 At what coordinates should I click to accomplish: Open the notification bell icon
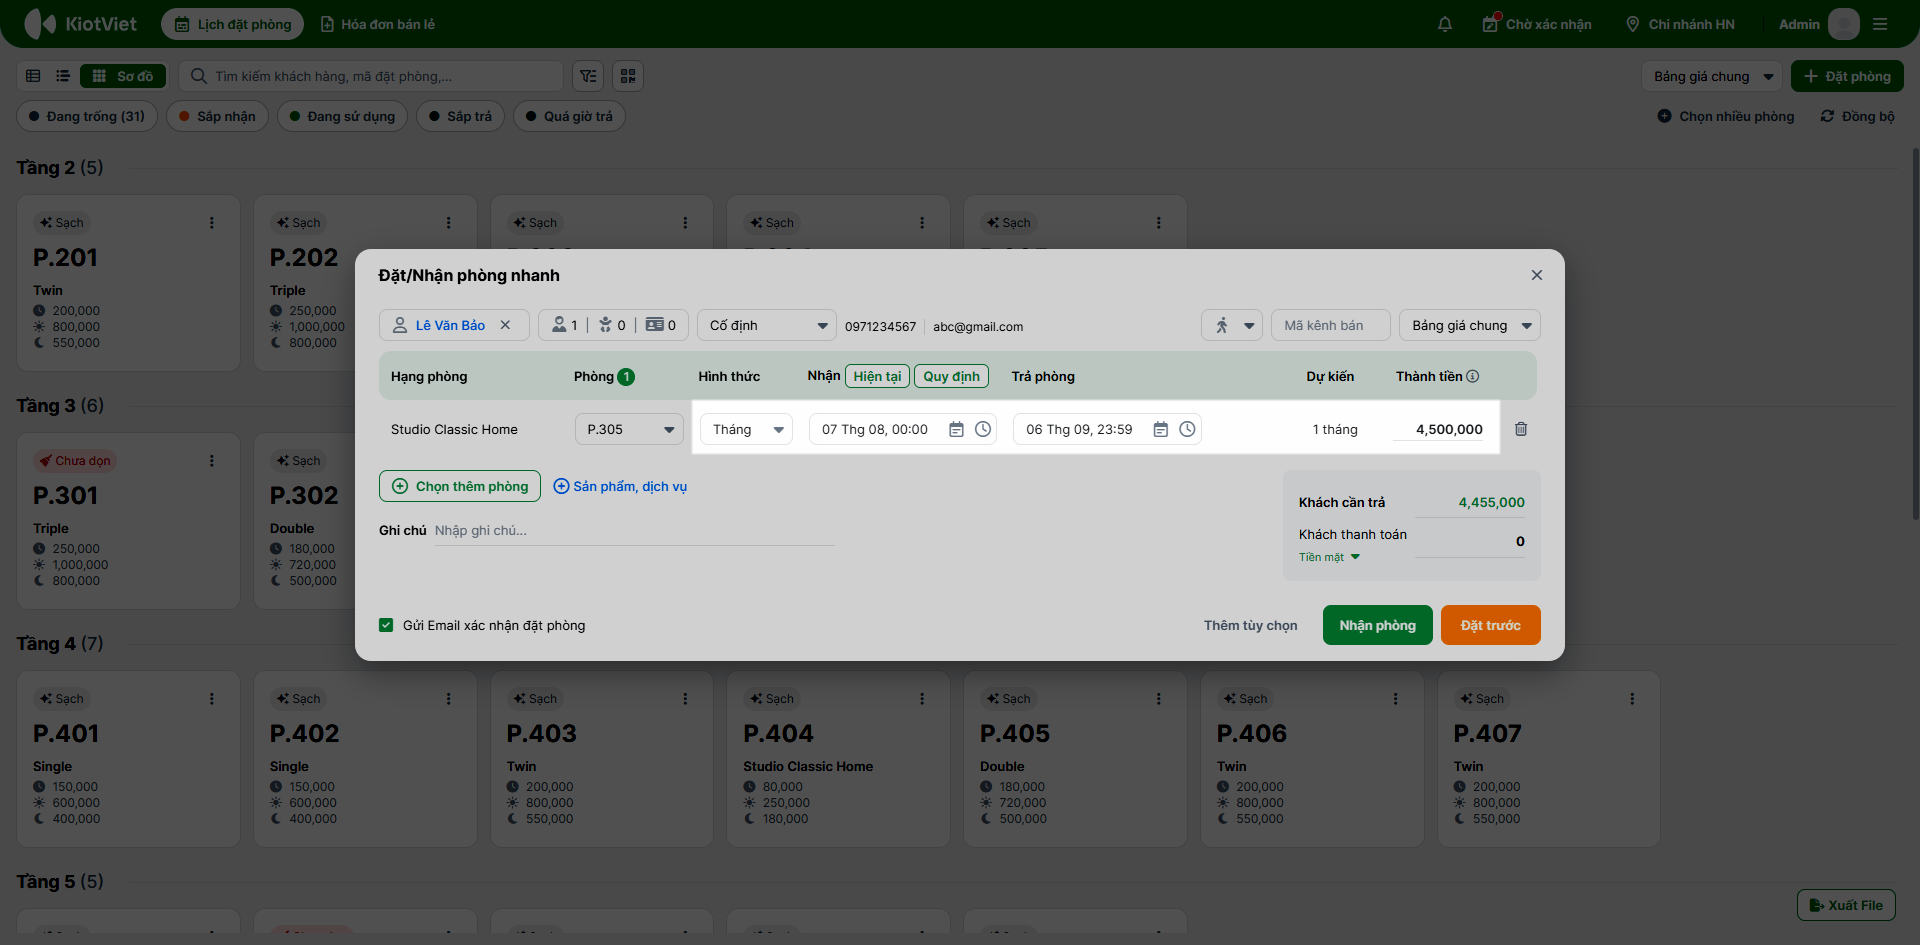pos(1445,24)
